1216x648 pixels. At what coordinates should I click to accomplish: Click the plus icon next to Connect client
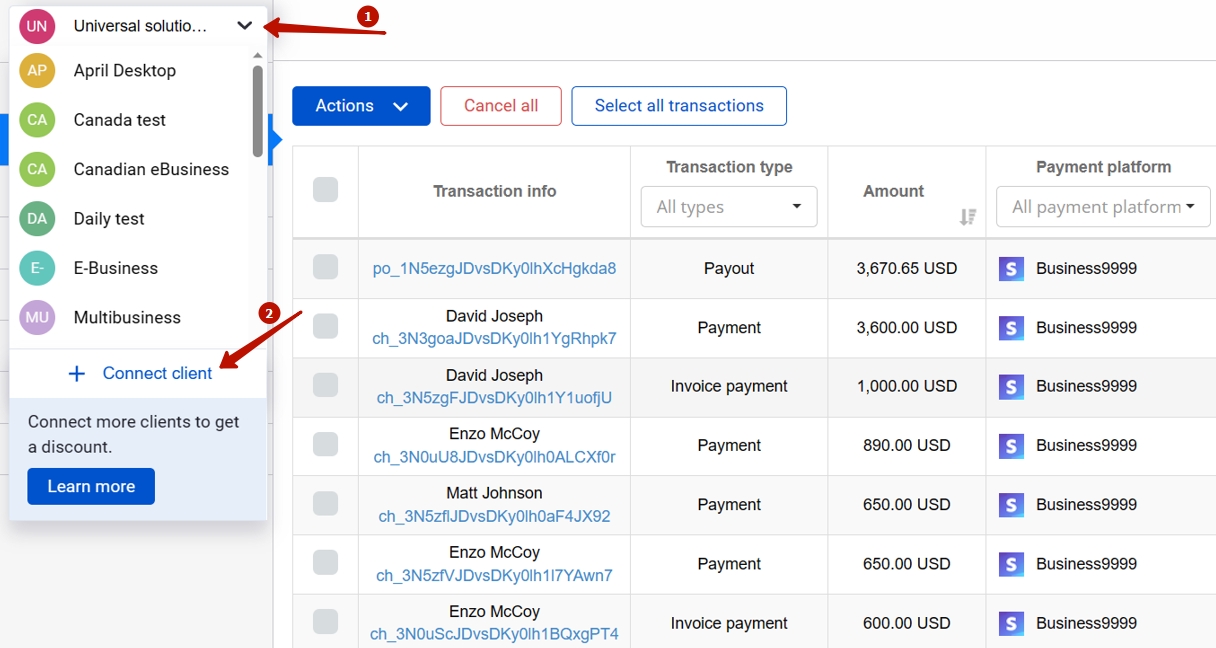(77, 373)
